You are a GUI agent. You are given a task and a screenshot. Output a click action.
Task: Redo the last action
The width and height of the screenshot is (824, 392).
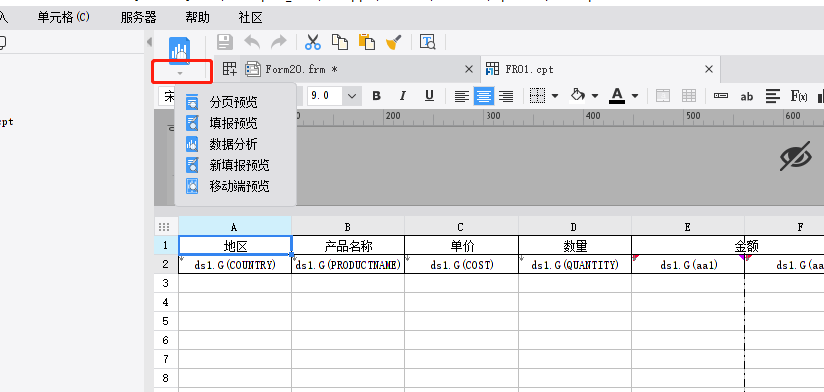[279, 42]
